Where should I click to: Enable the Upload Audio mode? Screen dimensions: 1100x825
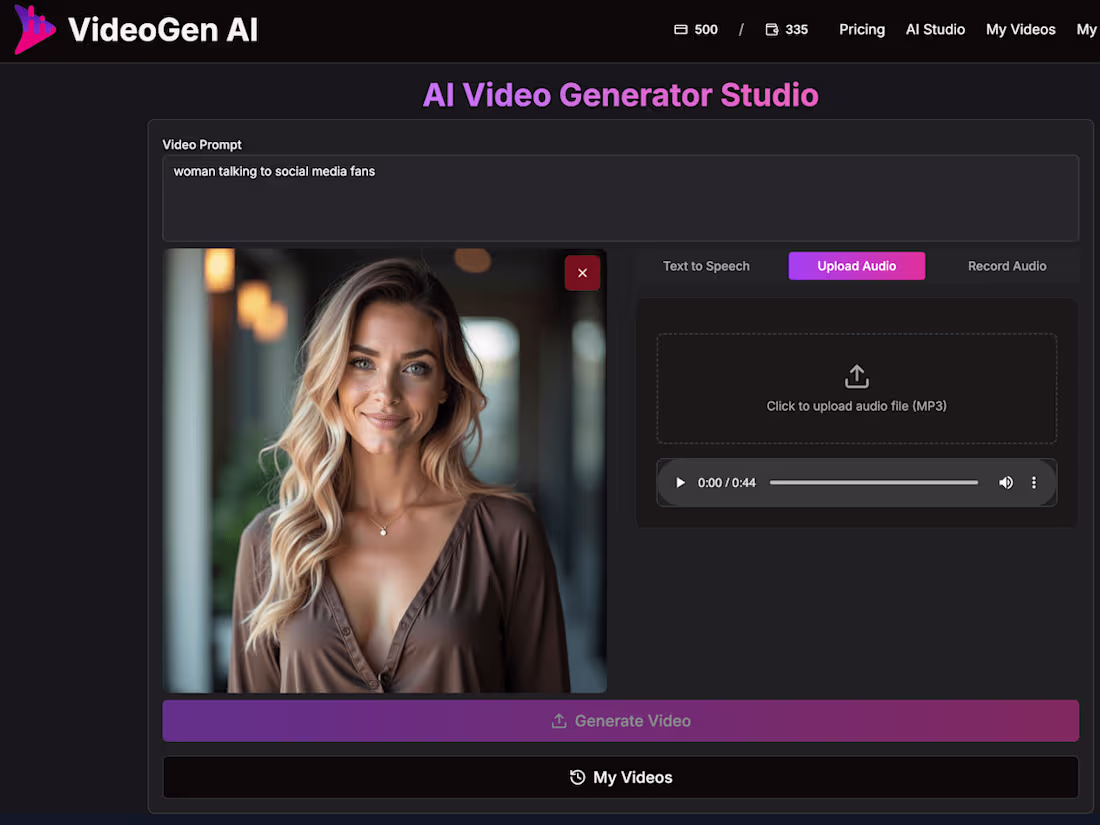point(856,266)
